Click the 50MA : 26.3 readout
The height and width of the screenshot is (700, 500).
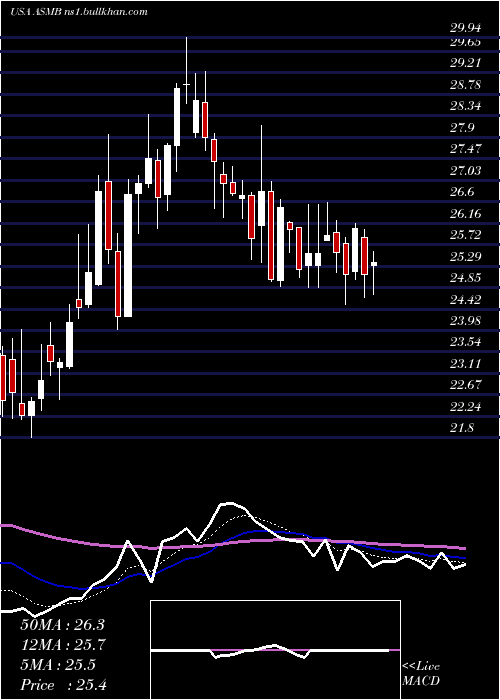coord(62,624)
